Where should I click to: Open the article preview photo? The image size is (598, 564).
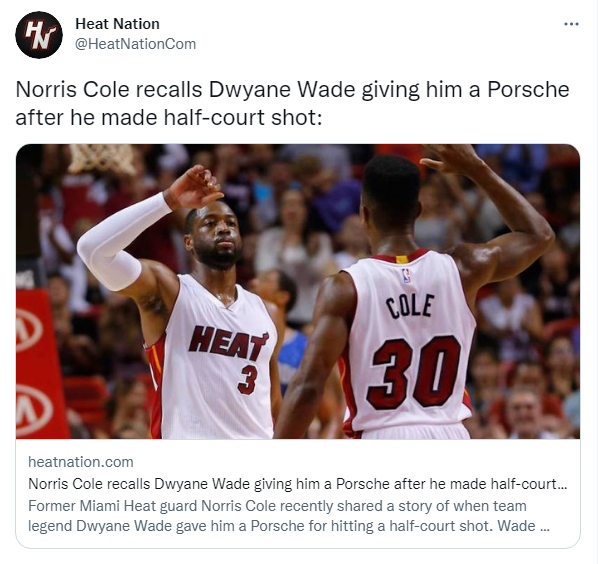click(298, 291)
